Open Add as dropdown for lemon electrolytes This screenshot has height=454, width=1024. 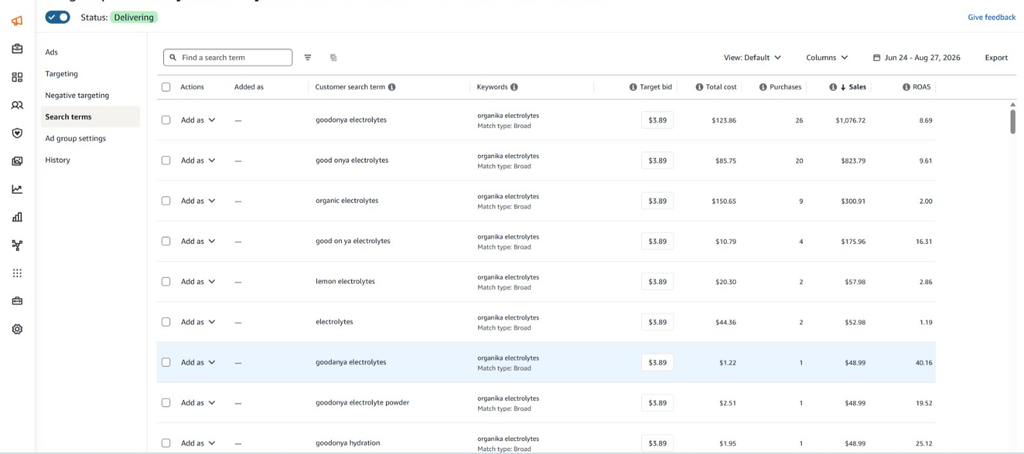coord(198,282)
